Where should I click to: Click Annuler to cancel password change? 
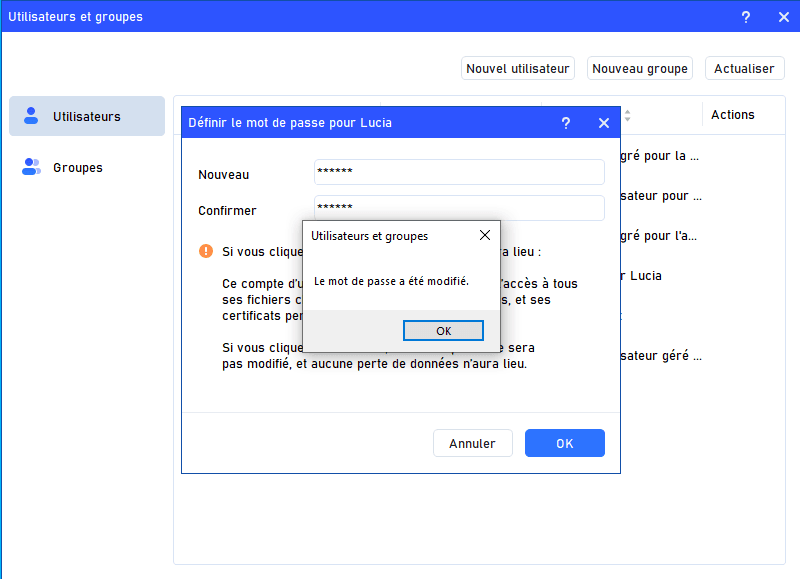point(472,443)
